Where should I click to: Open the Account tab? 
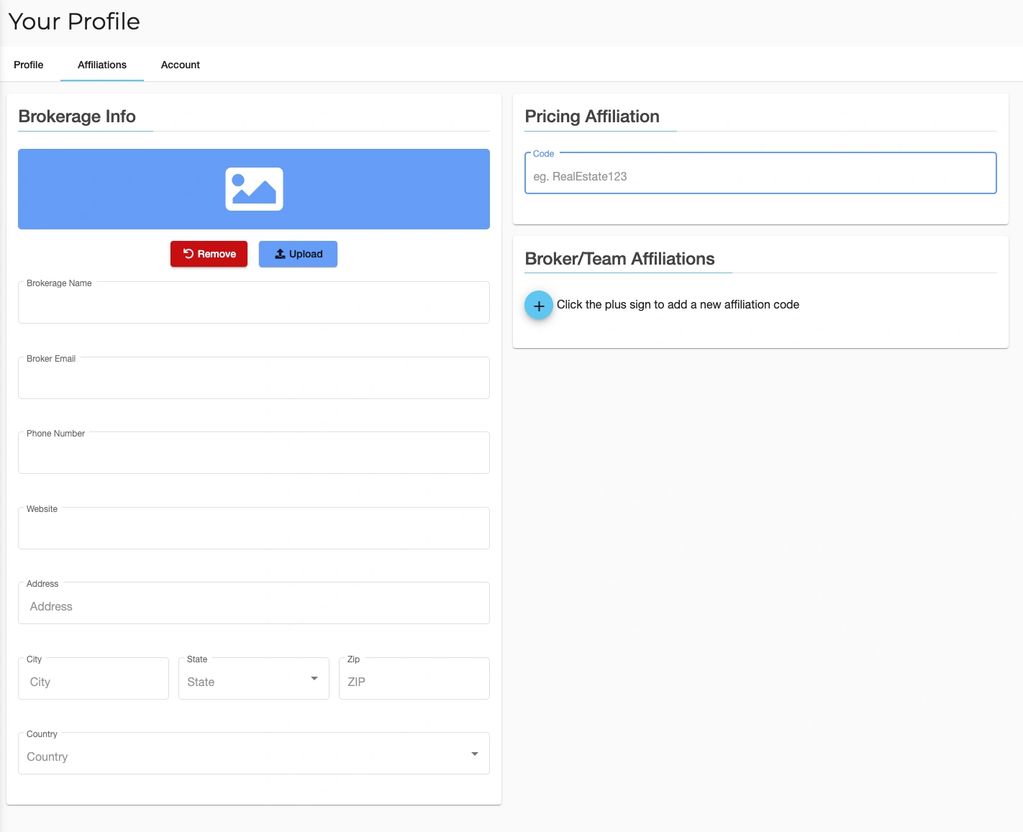(x=180, y=65)
